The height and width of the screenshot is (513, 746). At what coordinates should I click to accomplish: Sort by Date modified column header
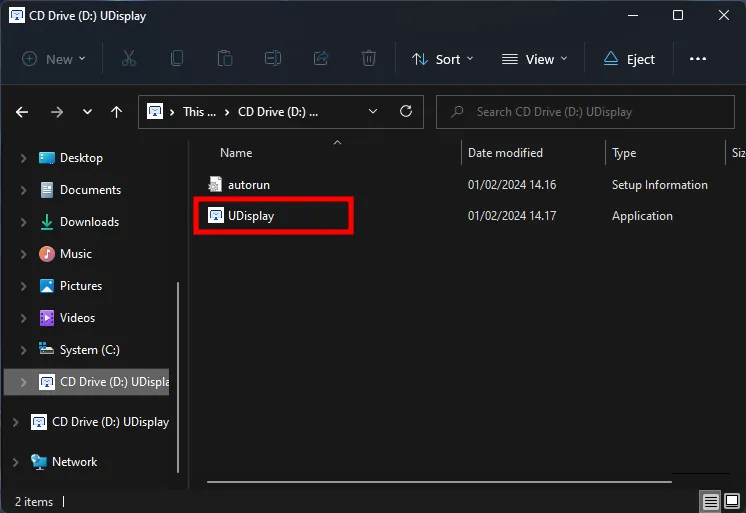point(505,153)
